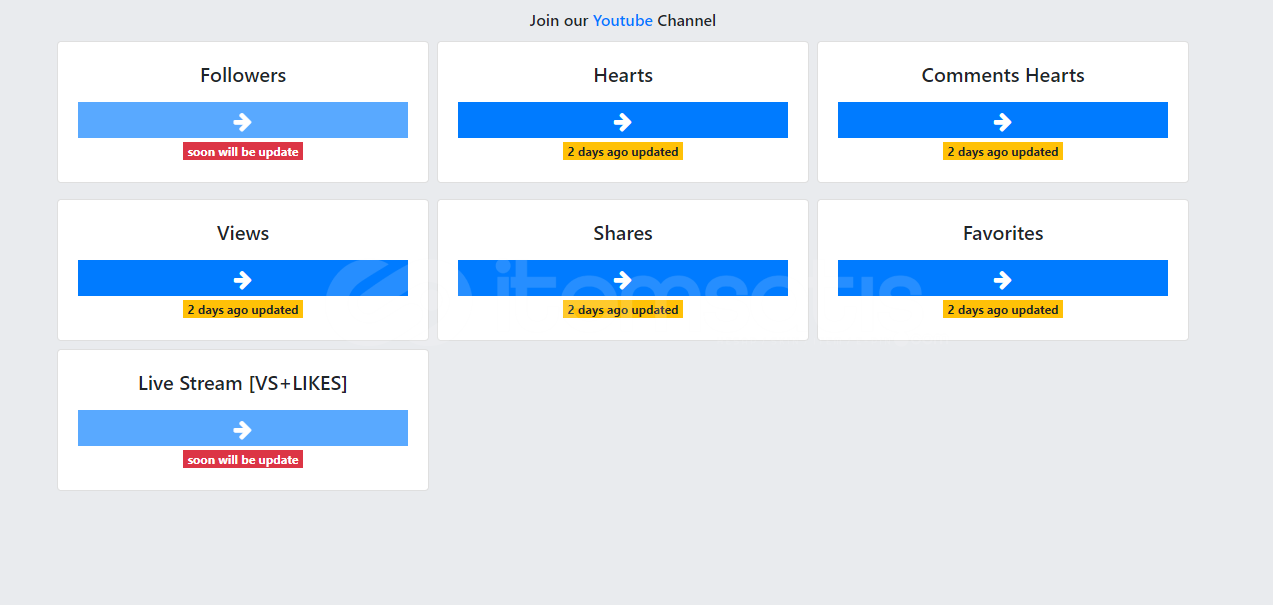Click red 'soon will be update' badge under Followers

(x=243, y=152)
